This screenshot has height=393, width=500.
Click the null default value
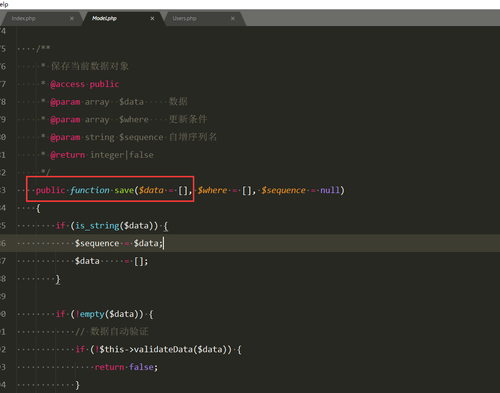(330, 190)
